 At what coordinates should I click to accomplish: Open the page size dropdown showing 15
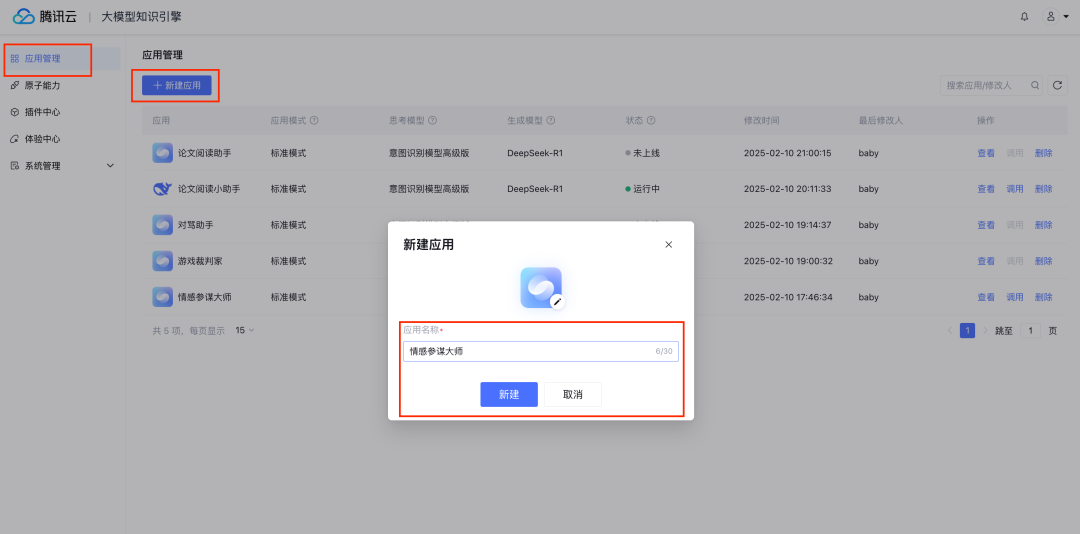245,330
